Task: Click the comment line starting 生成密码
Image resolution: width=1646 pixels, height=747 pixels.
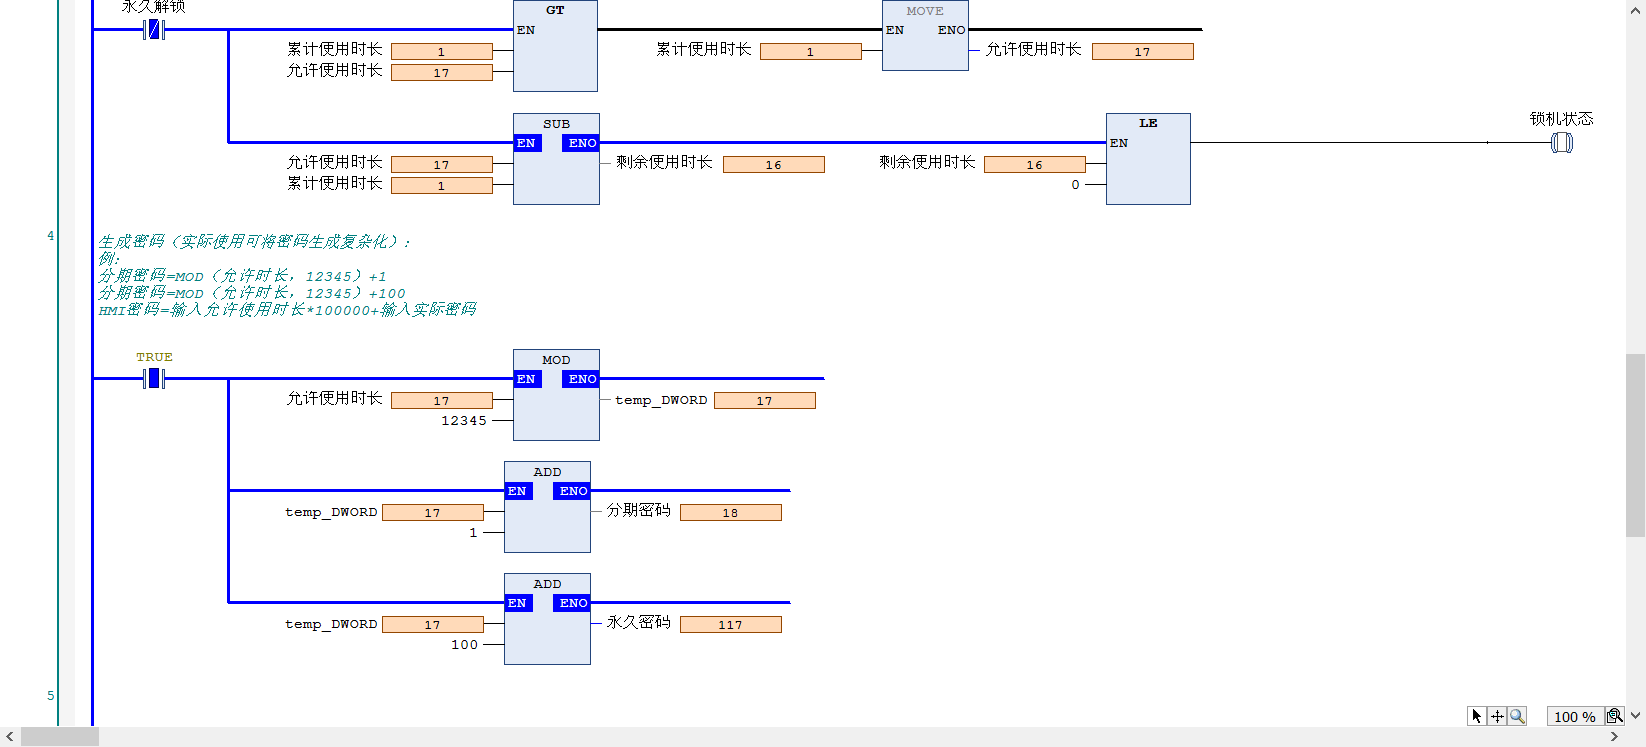Action: (x=254, y=241)
